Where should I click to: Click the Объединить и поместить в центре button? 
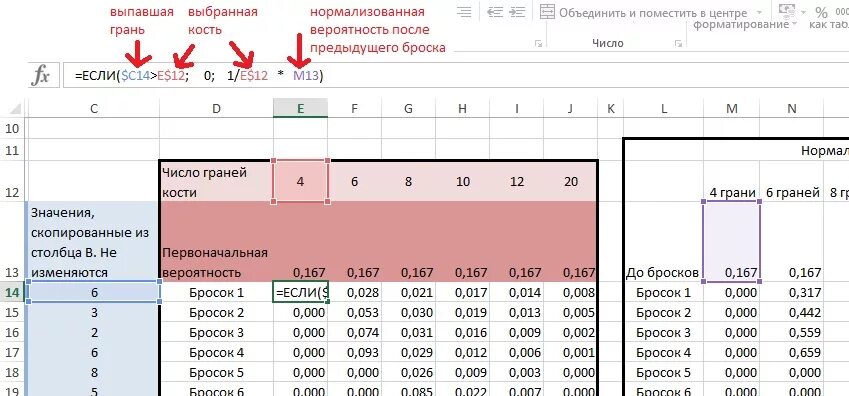pos(643,12)
